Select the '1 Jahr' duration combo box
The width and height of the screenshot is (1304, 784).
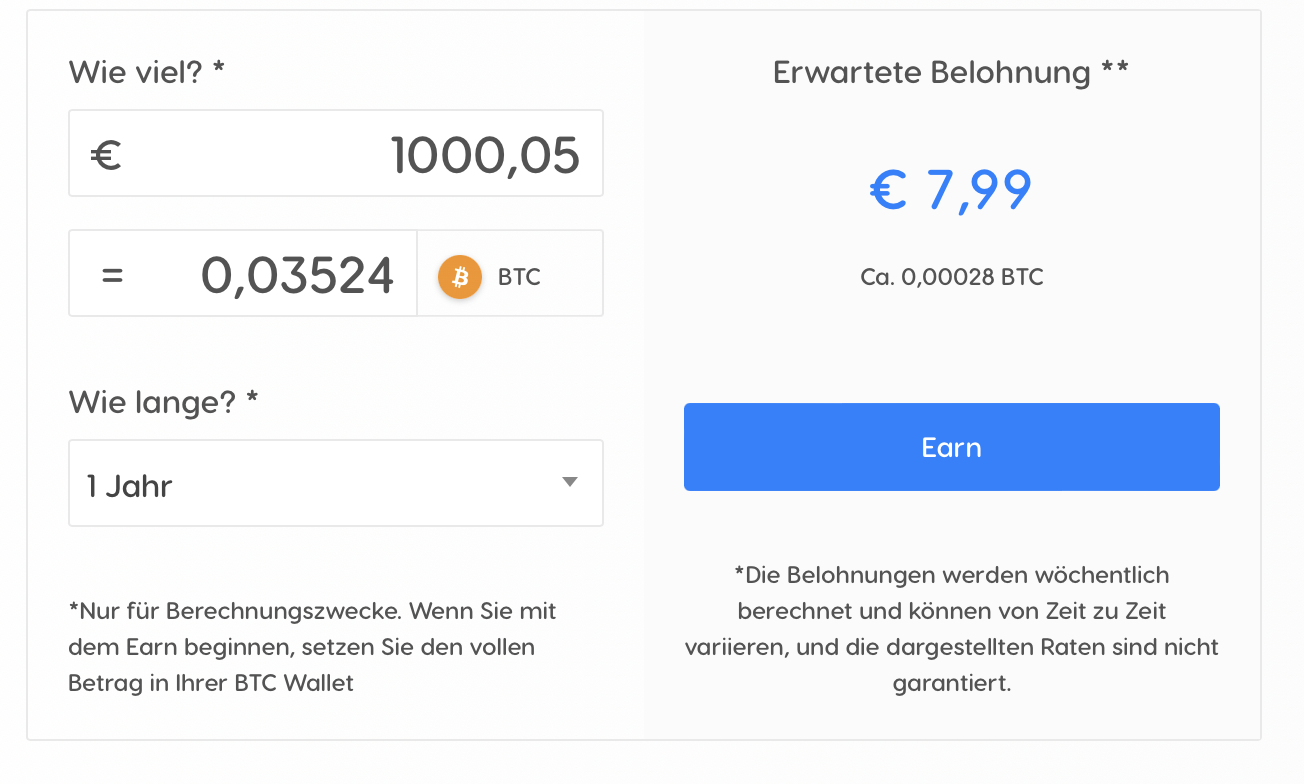(336, 483)
